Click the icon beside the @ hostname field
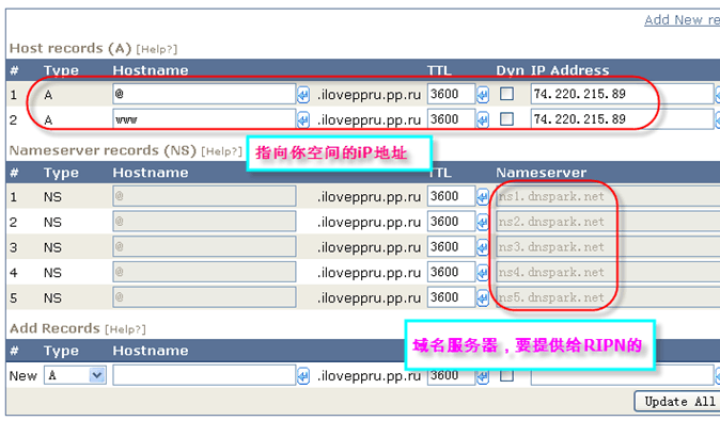Viewport: 720px width, 421px height. [x=303, y=94]
